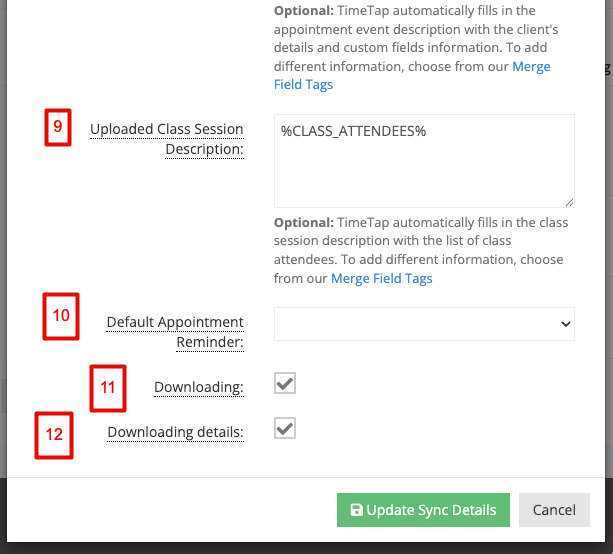Click the Downloading details field label

[x=176, y=432]
